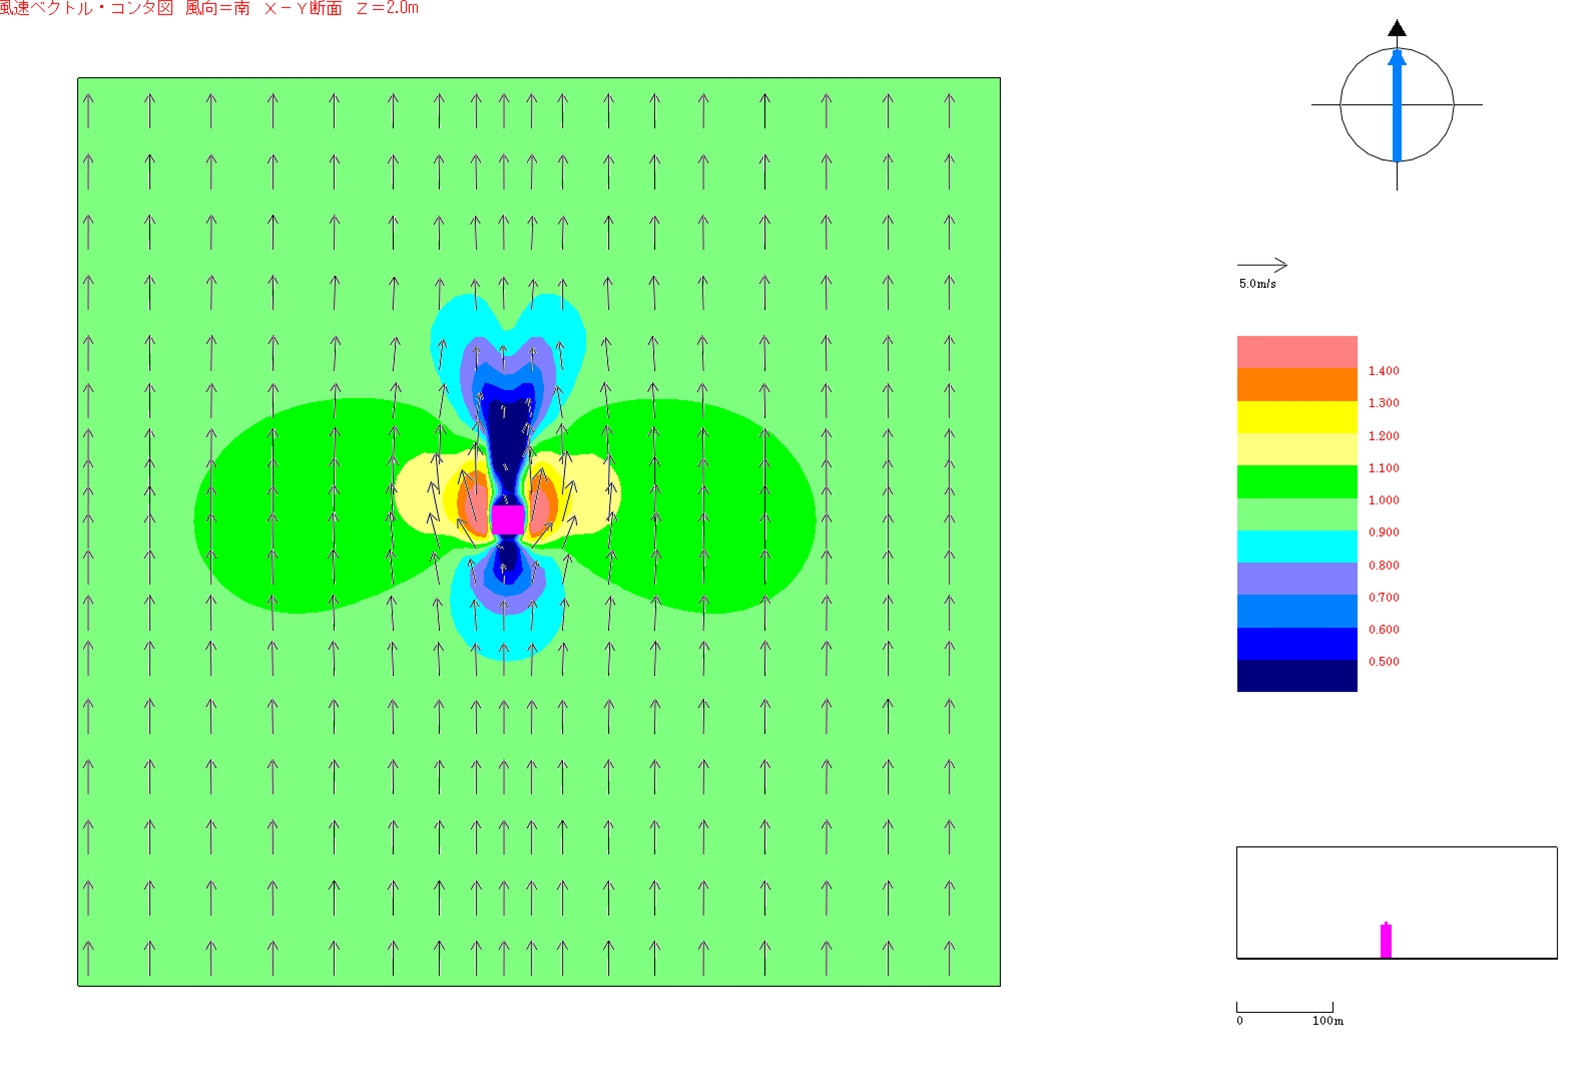The image size is (1596, 1065).
Task: Click the 1.400 legend value label
Action: [x=1383, y=371]
